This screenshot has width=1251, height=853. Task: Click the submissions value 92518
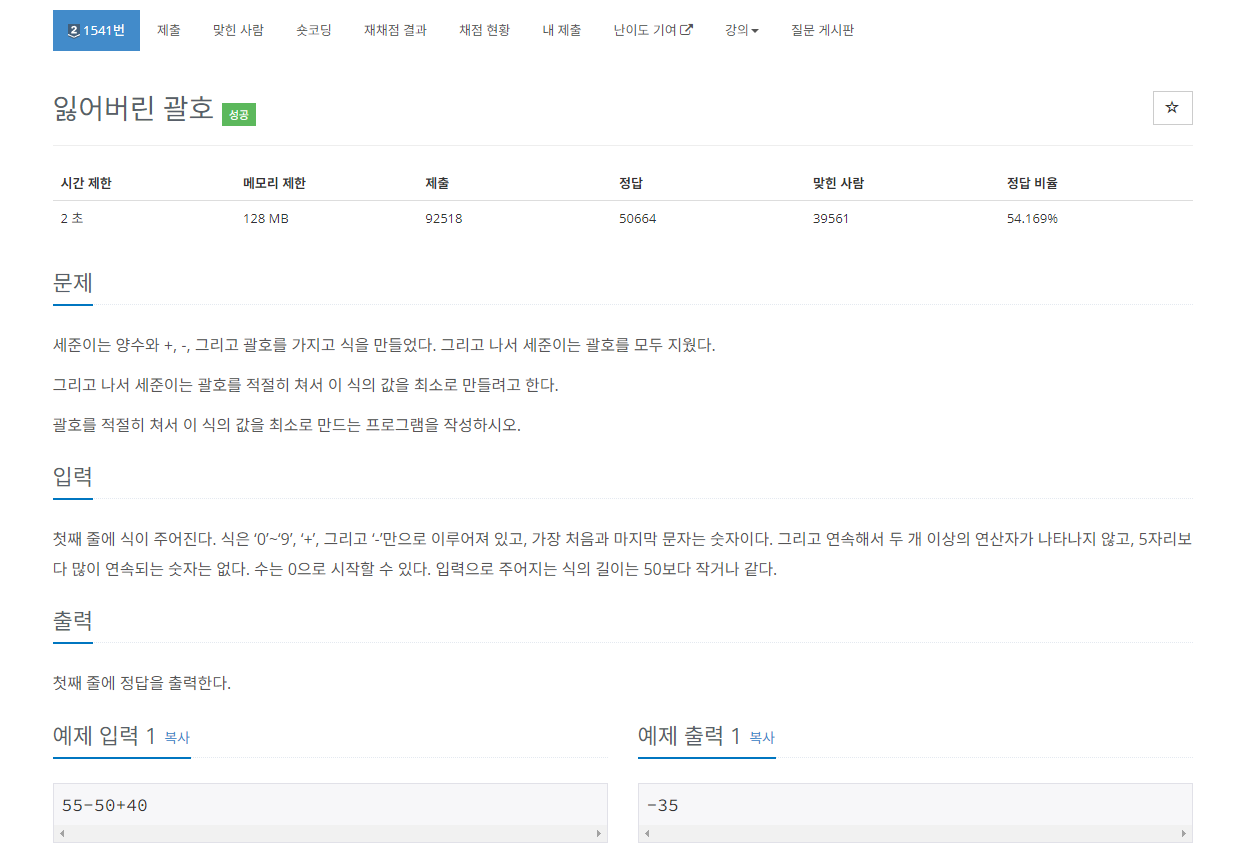click(x=444, y=218)
